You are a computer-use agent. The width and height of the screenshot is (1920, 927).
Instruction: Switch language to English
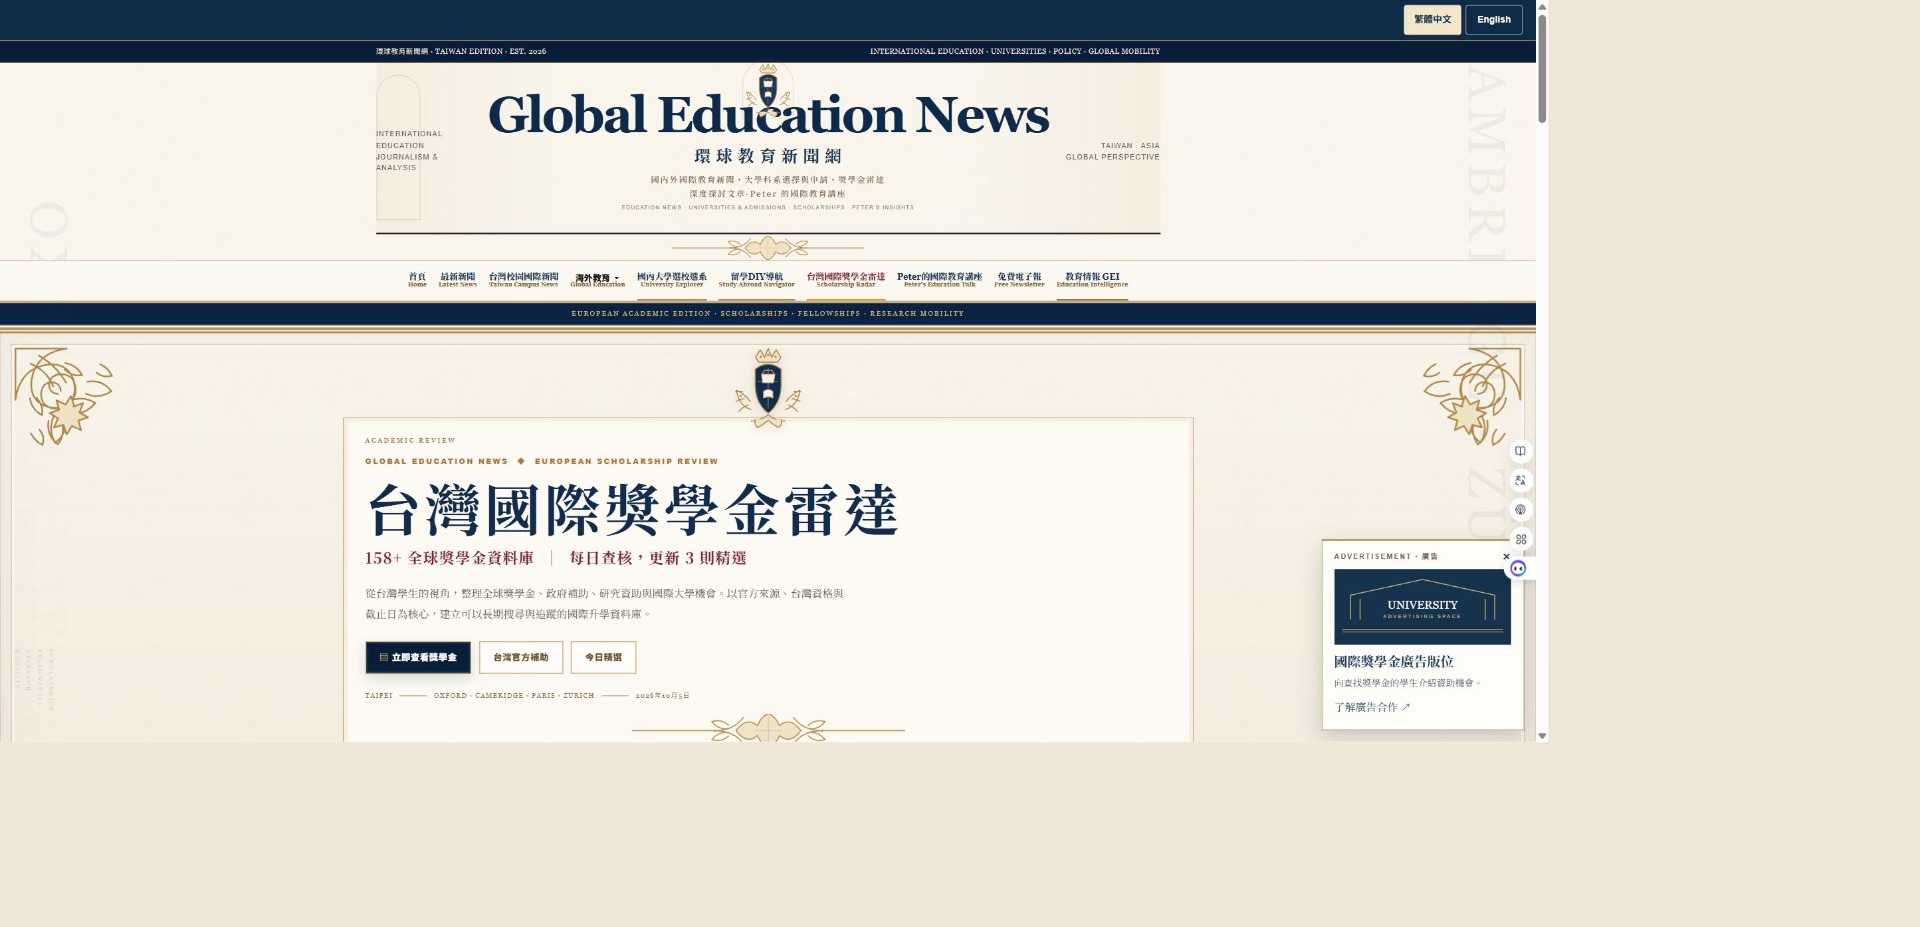click(1494, 20)
